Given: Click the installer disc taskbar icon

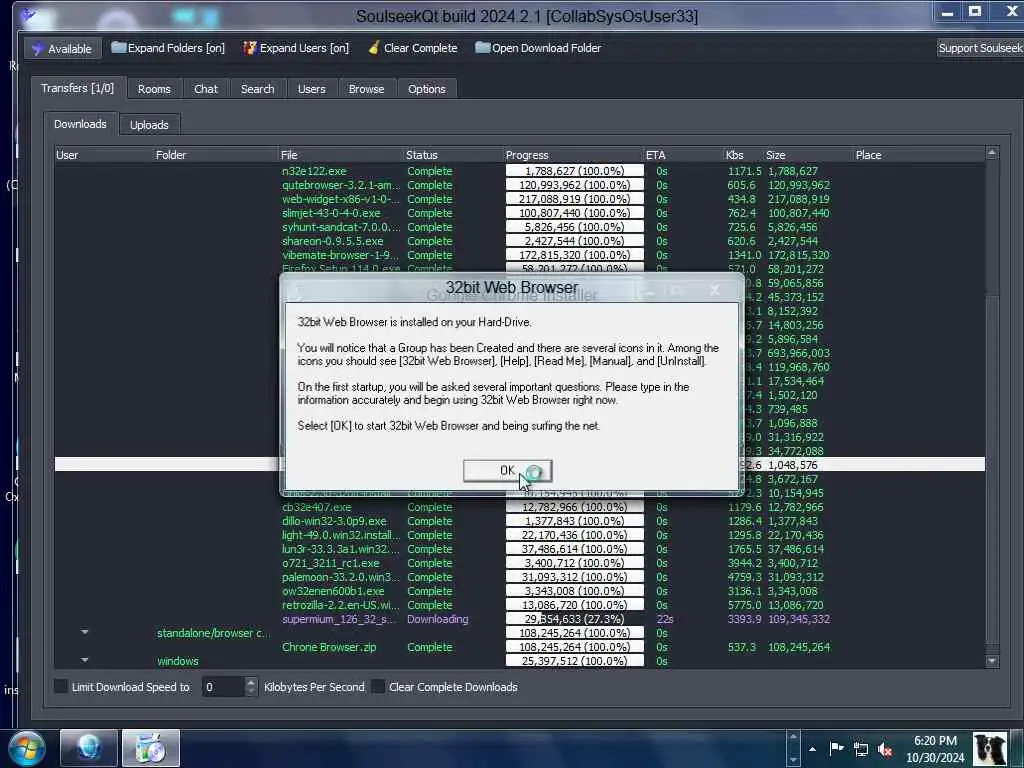Looking at the screenshot, I should 151,748.
